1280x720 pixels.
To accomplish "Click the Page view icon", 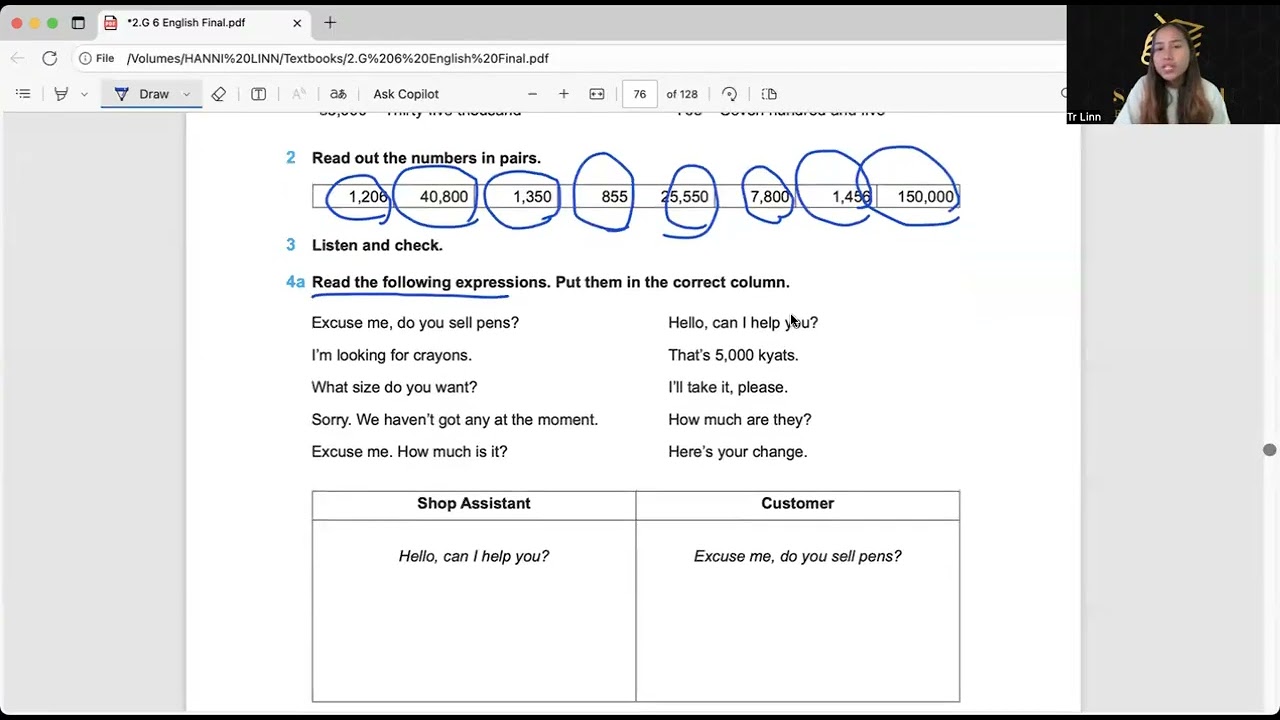I will tap(769, 94).
